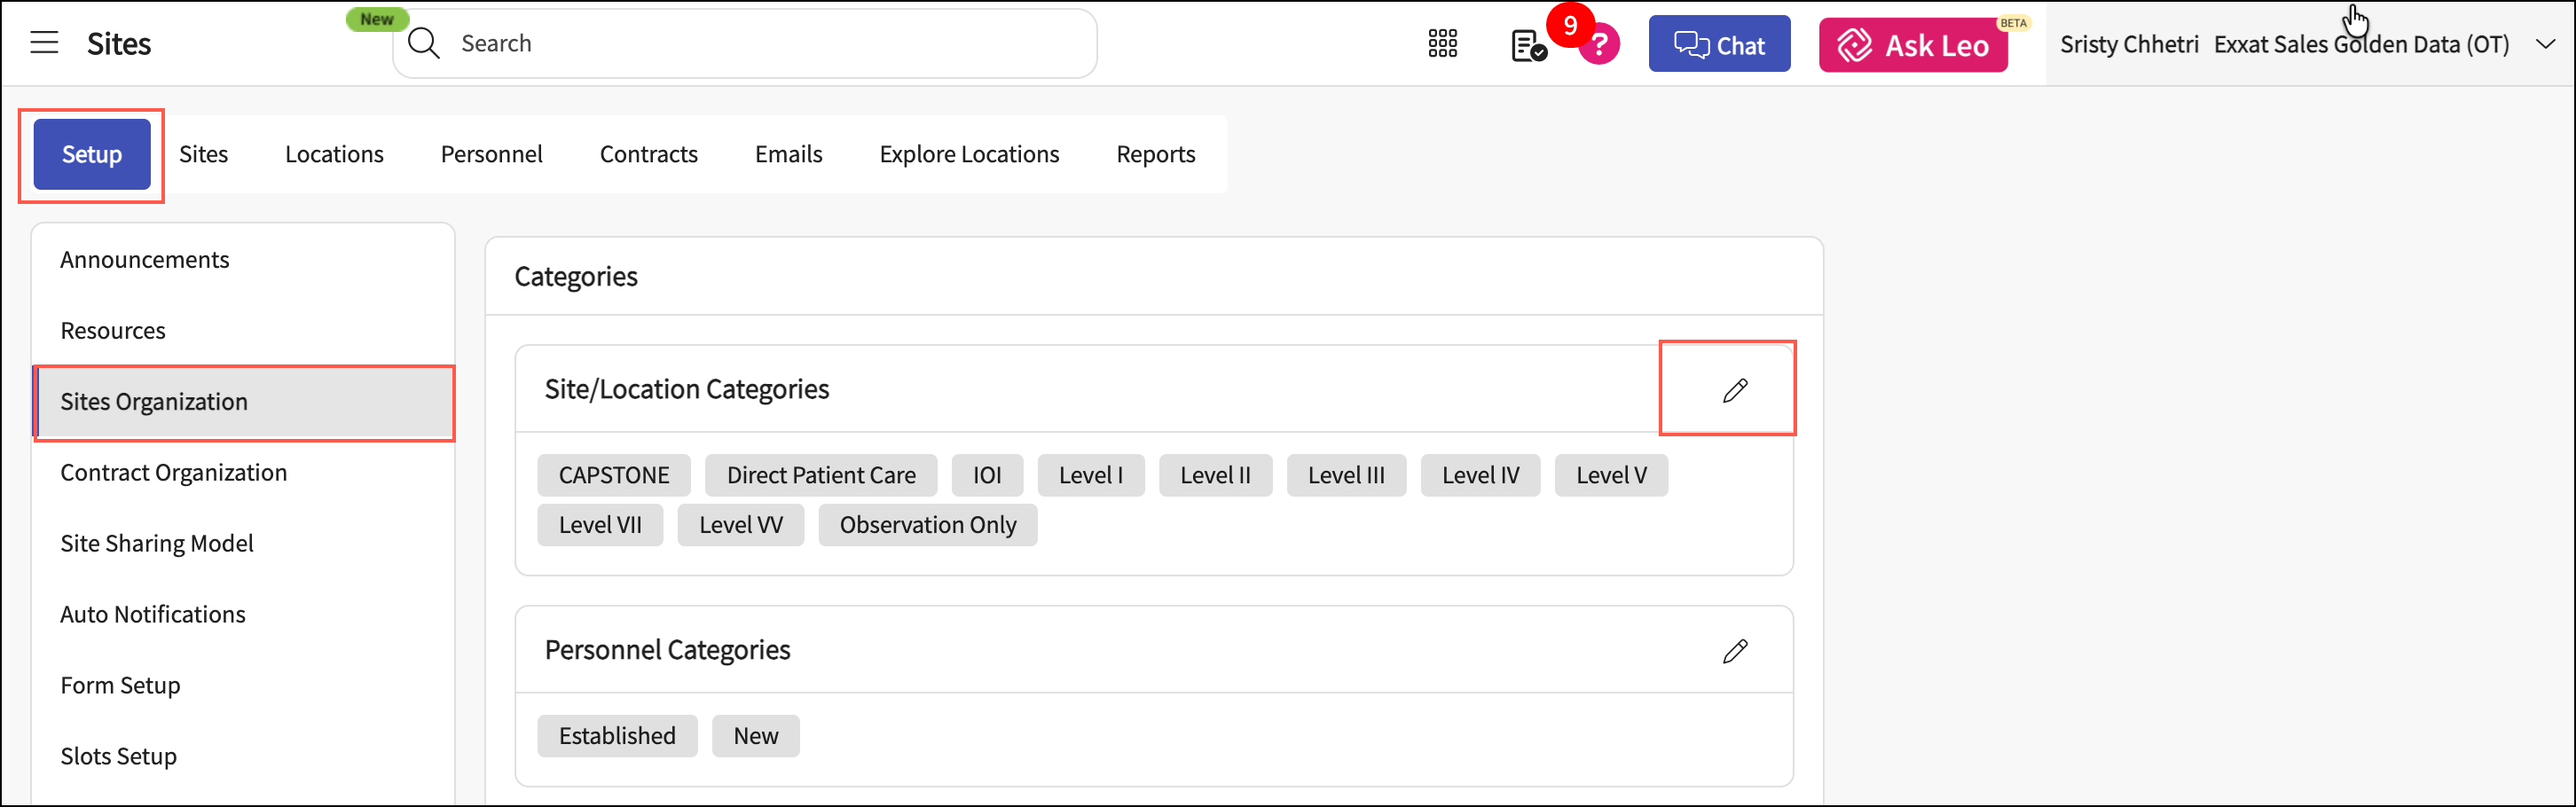Edit Site/Location Categories with pencil icon
The width and height of the screenshot is (2576, 807).
coord(1734,390)
